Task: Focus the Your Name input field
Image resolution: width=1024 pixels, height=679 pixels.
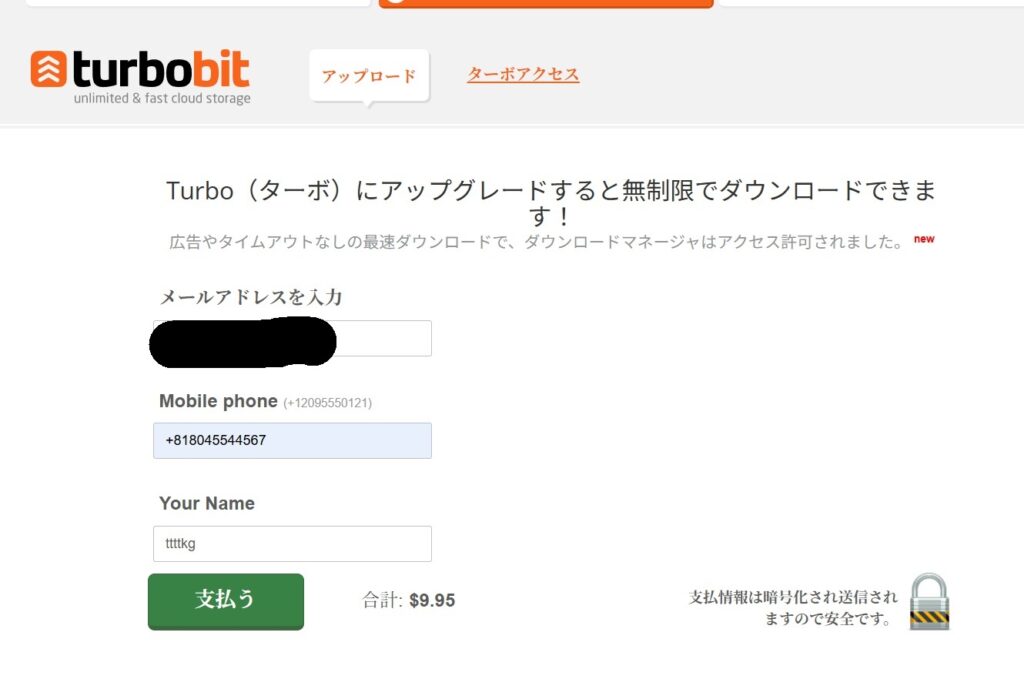Action: coord(293,544)
